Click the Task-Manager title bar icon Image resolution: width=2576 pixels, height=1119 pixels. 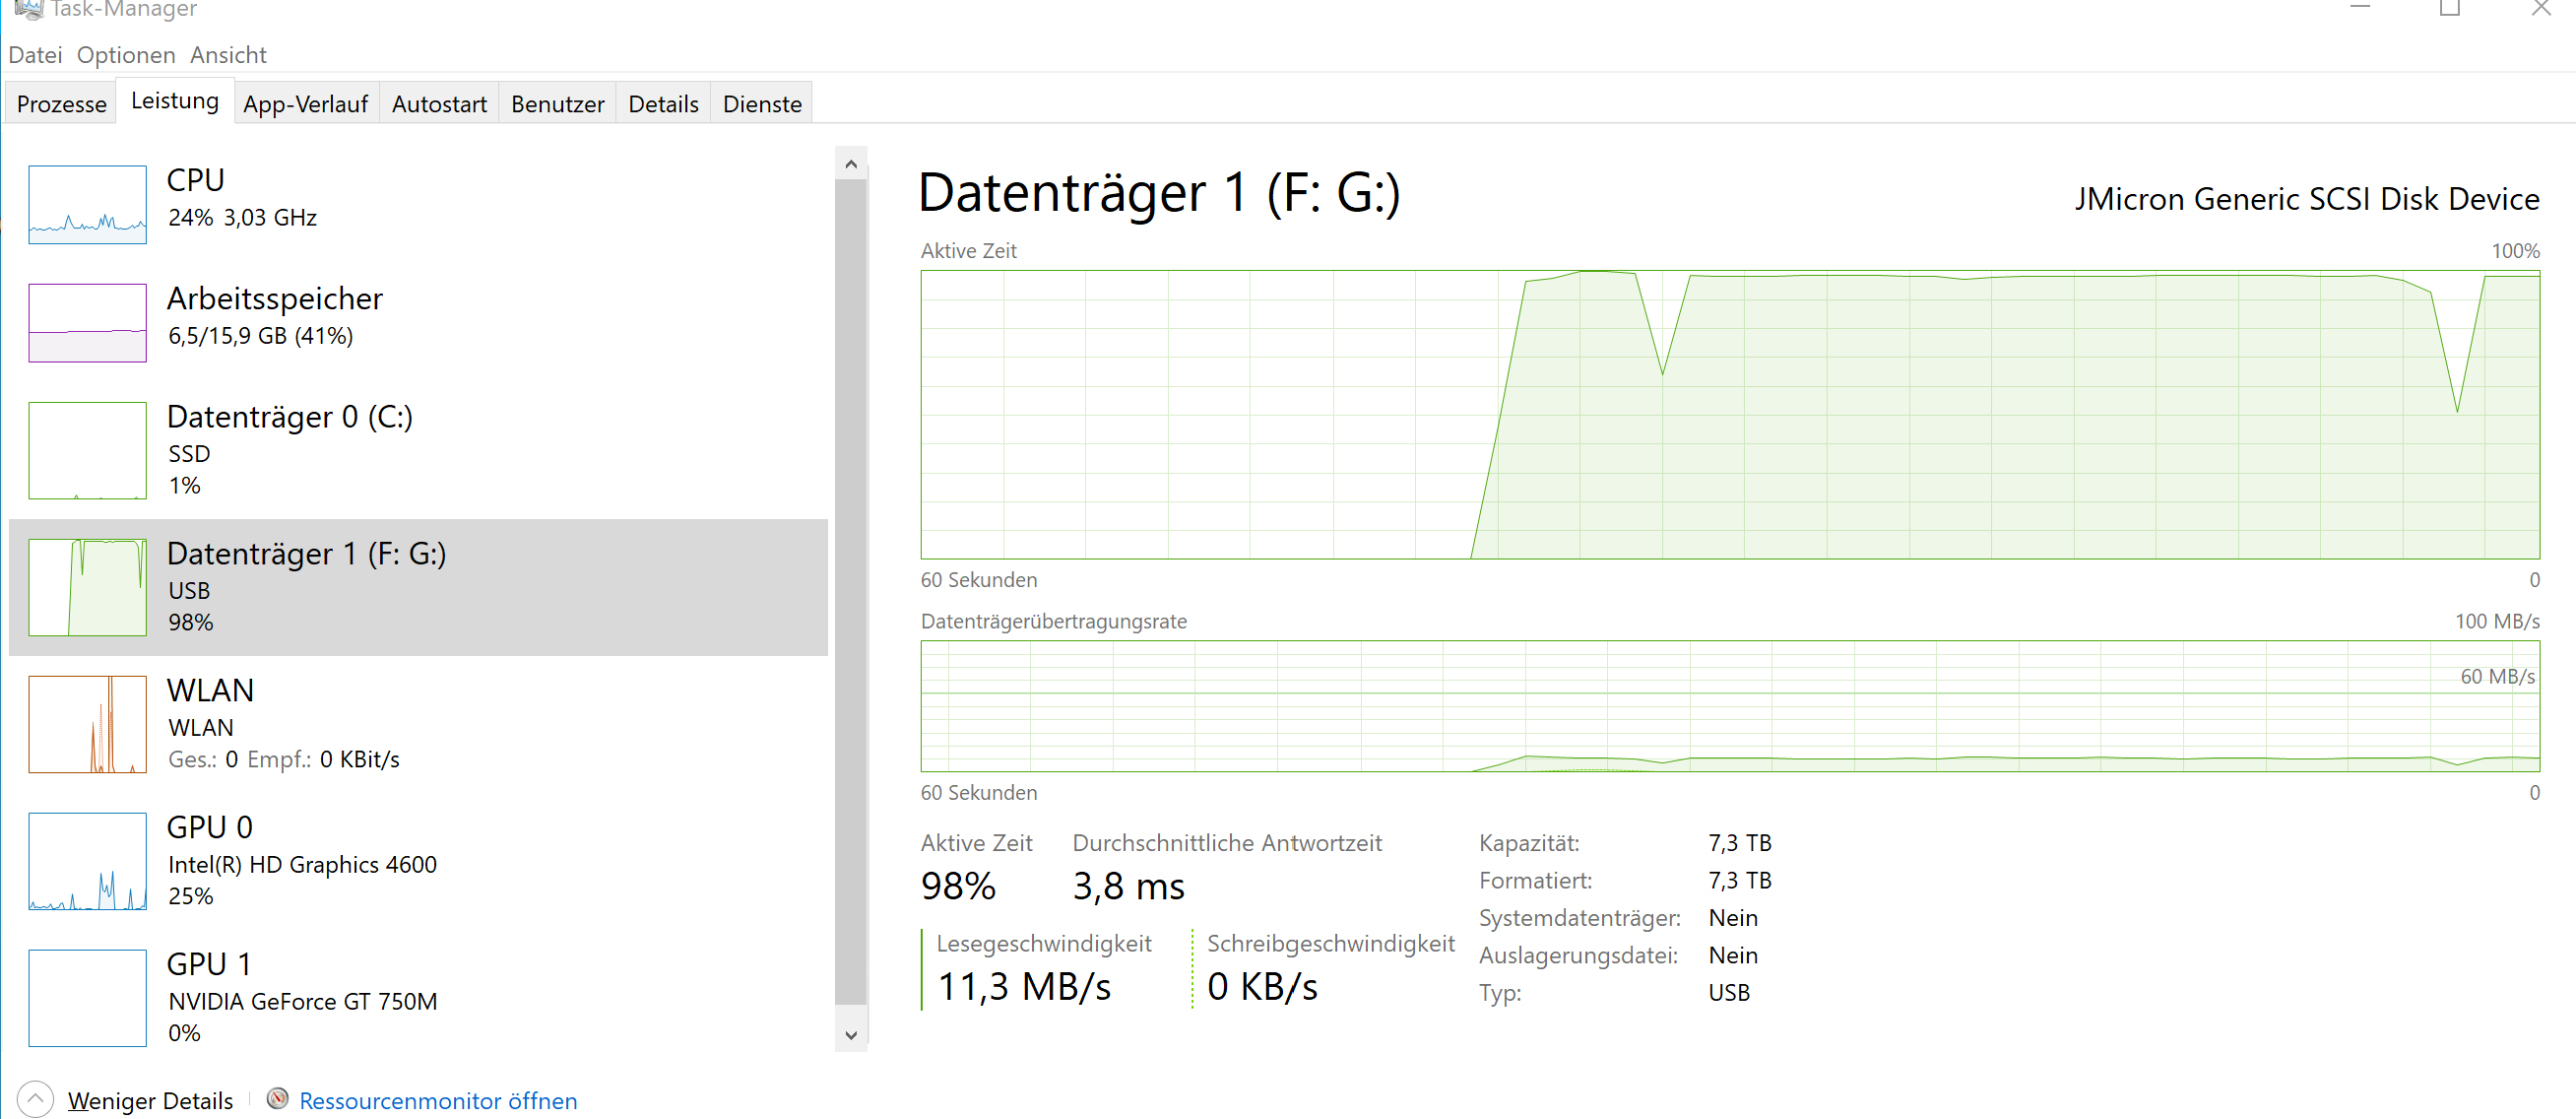[28, 9]
